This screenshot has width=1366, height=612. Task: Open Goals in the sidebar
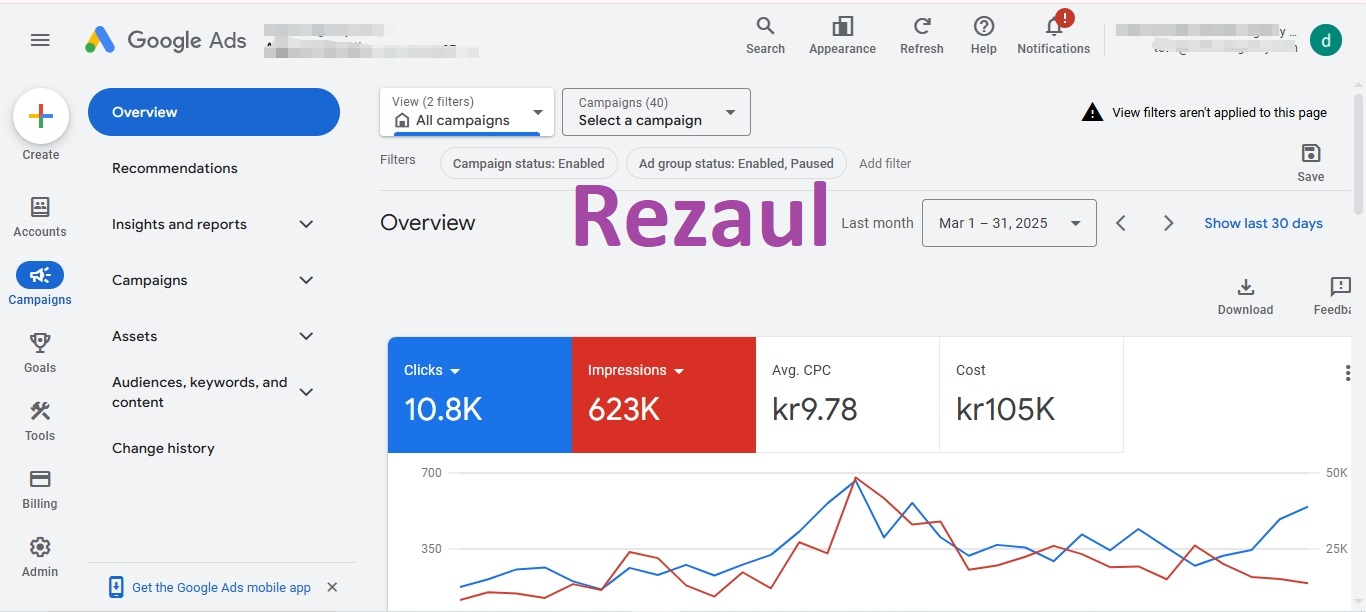[x=40, y=353]
